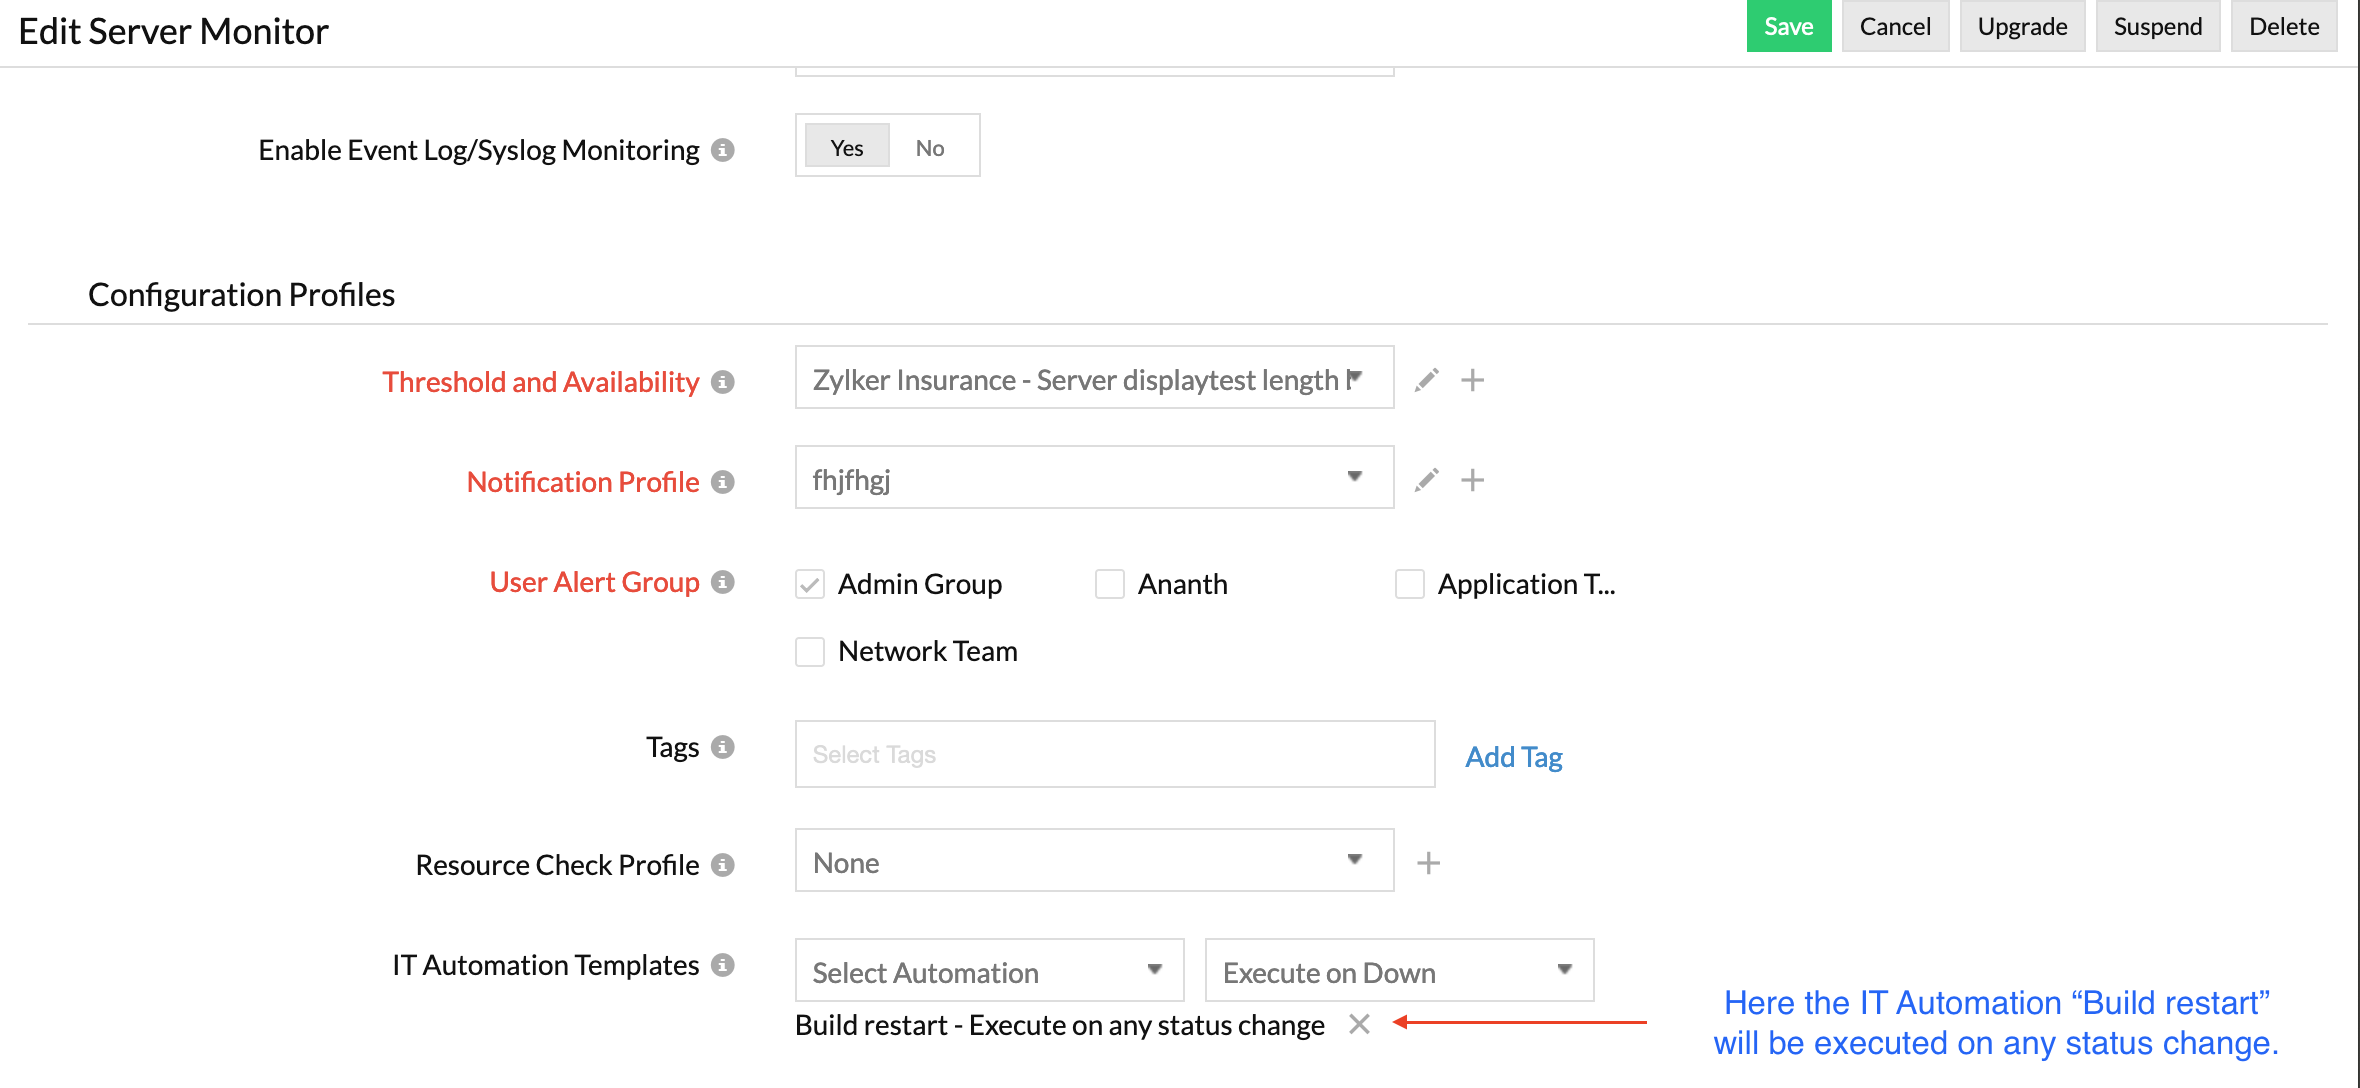Open the Execute on Down dropdown
The height and width of the screenshot is (1088, 2360).
tap(1398, 971)
